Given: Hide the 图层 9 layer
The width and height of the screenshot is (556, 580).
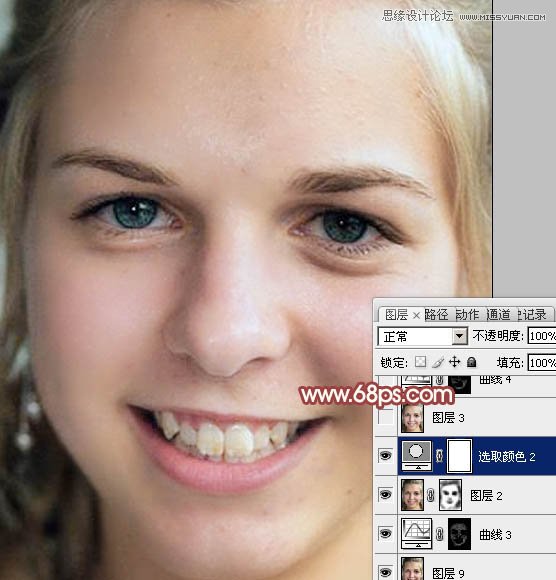Looking at the screenshot, I should 386,572.
